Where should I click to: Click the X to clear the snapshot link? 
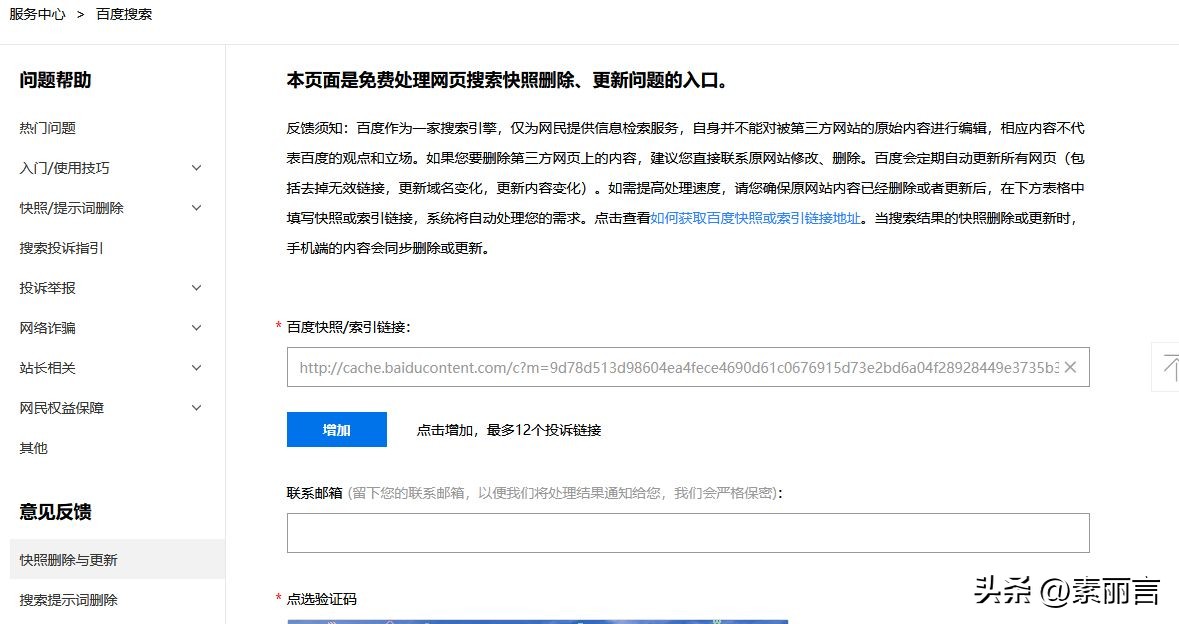point(1071,367)
